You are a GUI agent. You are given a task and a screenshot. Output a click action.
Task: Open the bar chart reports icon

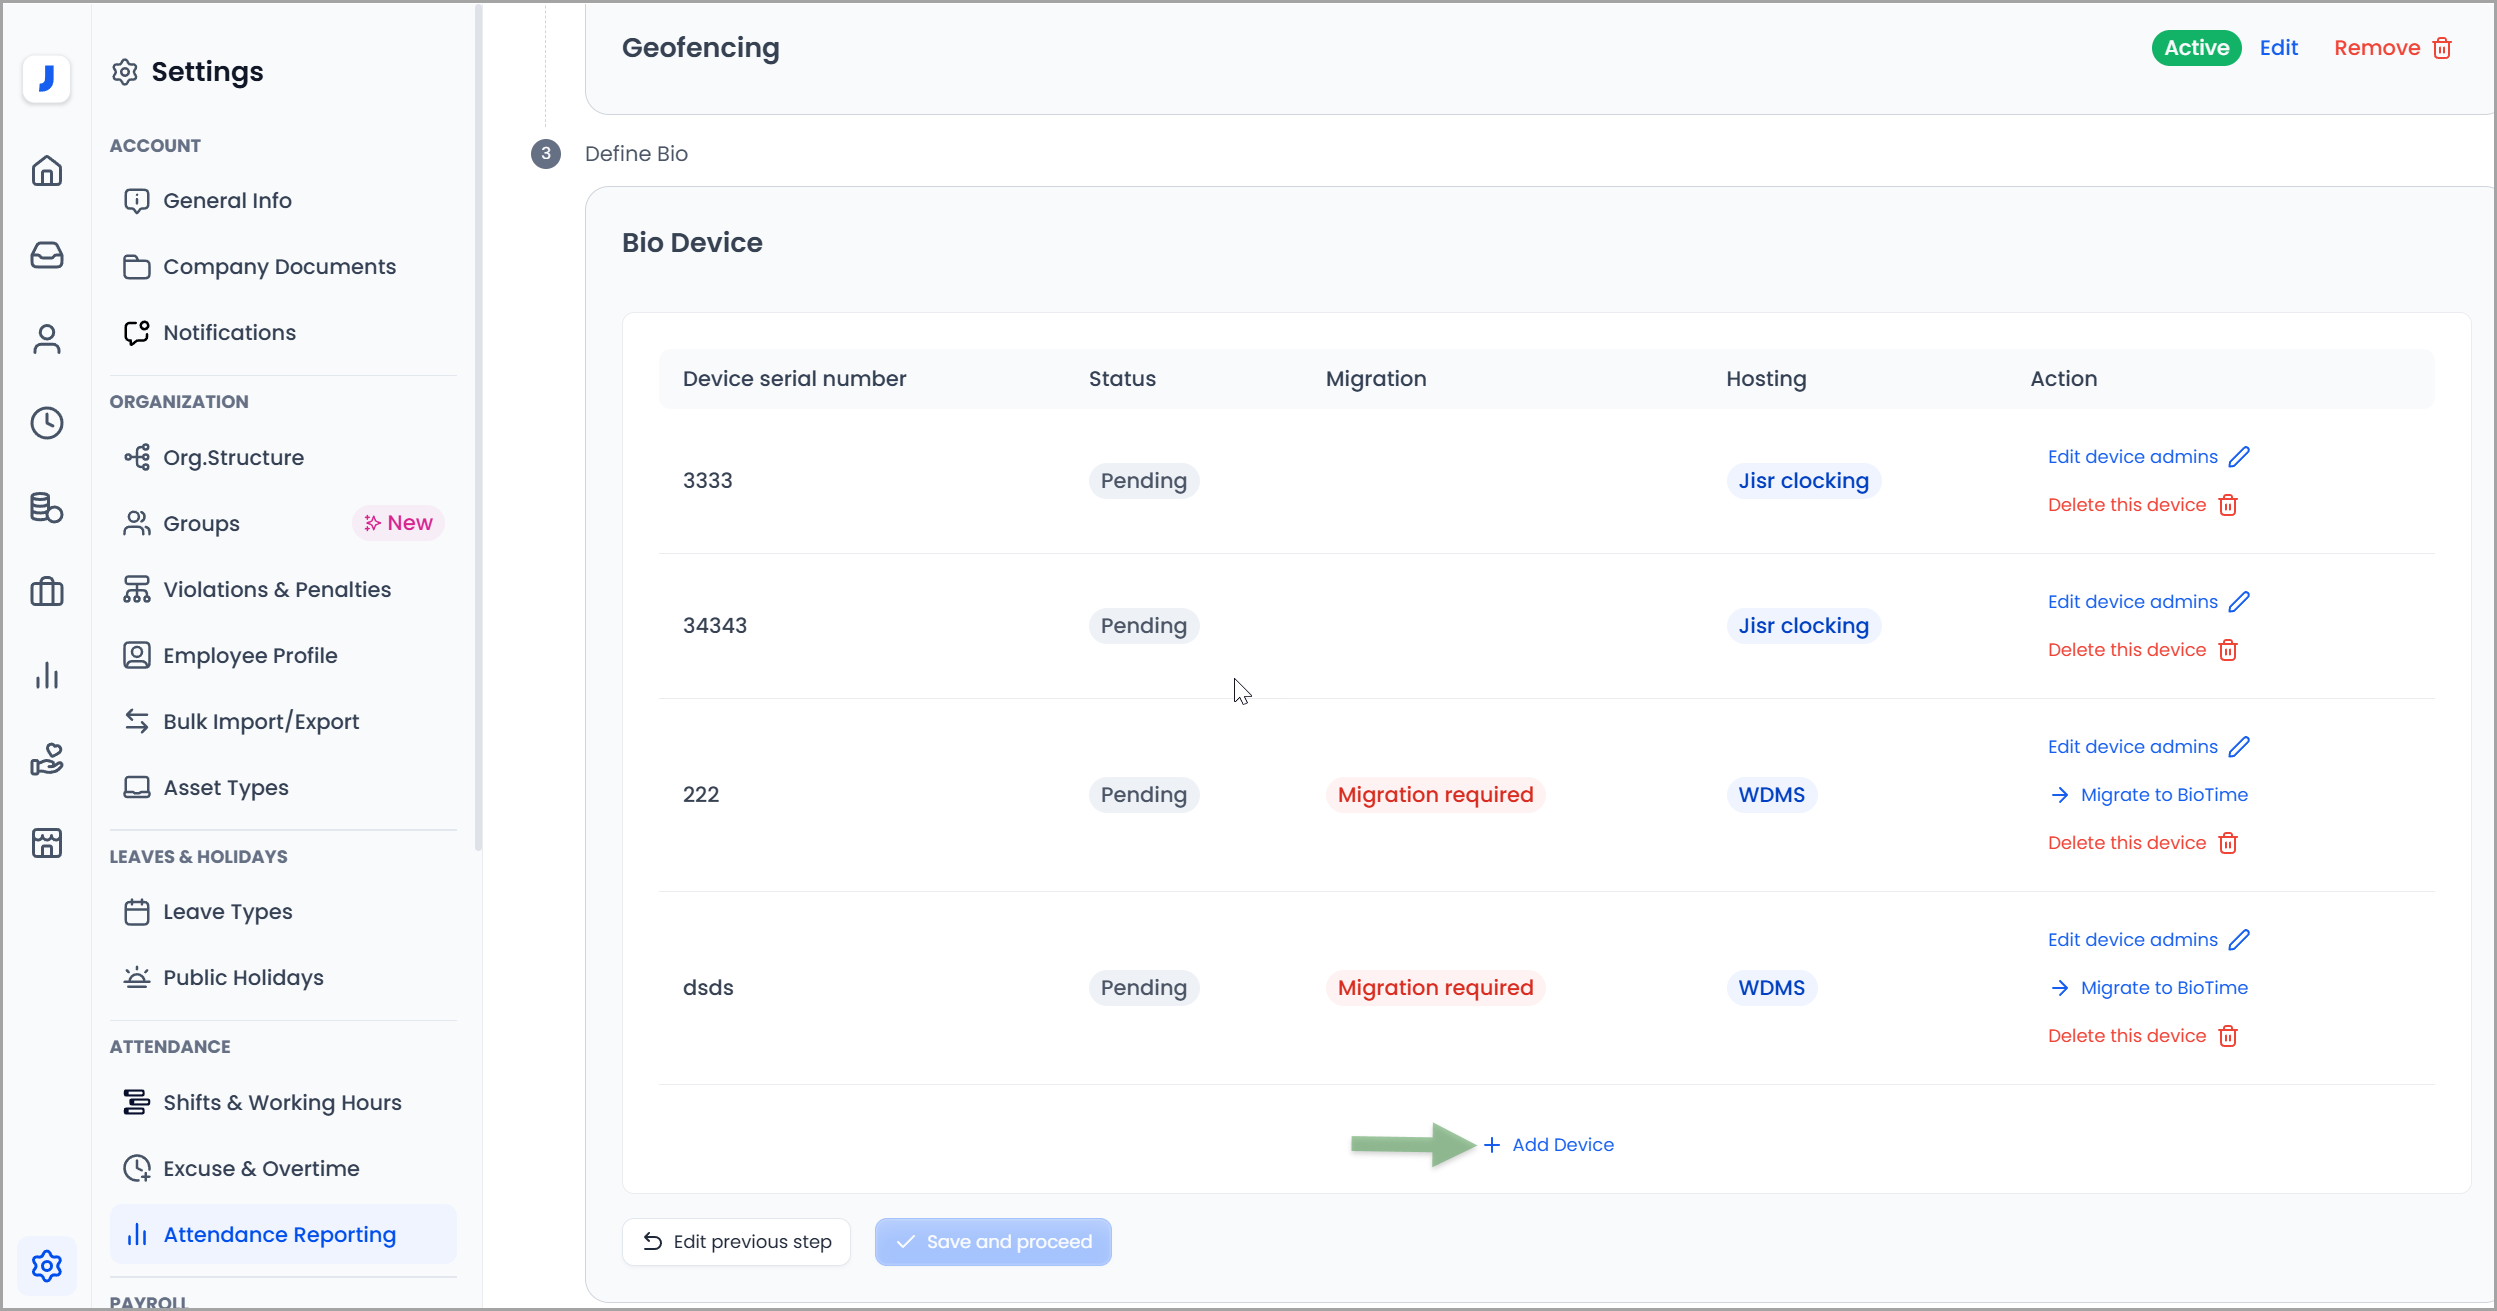[46, 676]
